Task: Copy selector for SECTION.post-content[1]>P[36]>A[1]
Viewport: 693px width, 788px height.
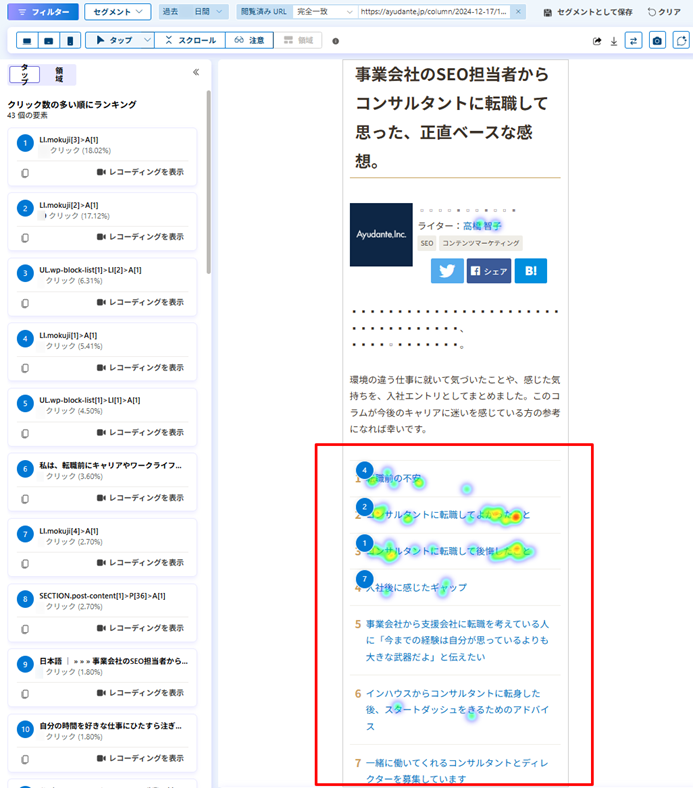Action: 25,629
